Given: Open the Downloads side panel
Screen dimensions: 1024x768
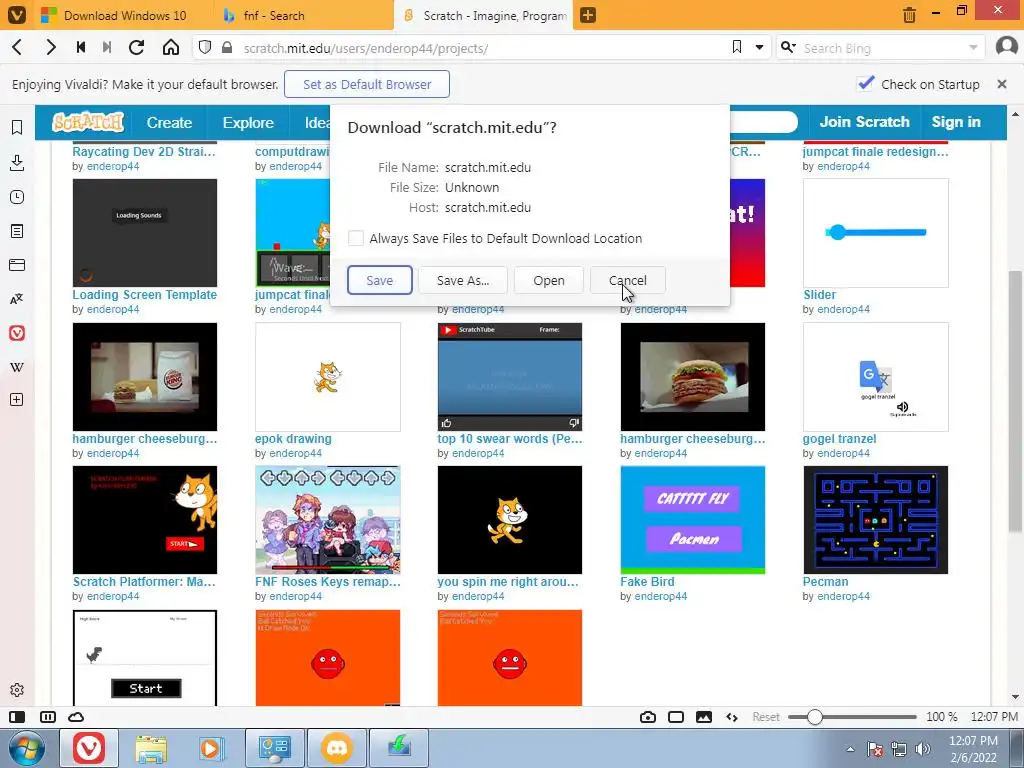Looking at the screenshot, I should point(17,163).
